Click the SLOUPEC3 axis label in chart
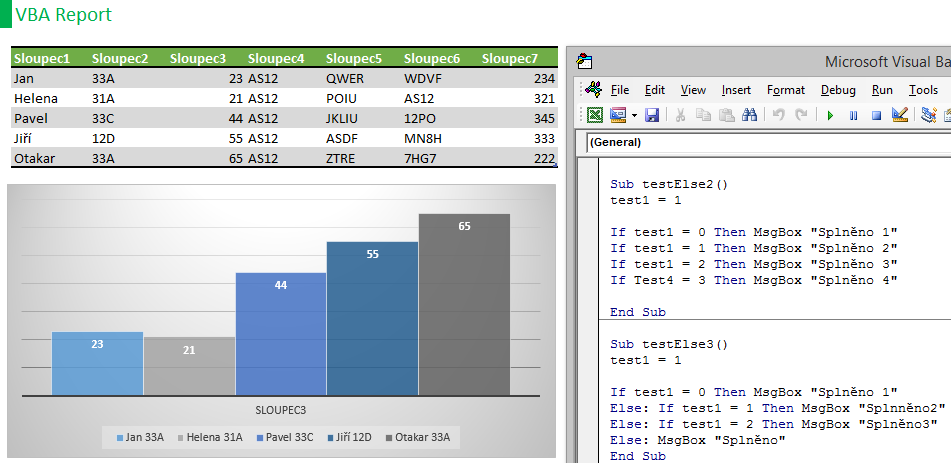Image resolution: width=951 pixels, height=463 pixels. click(x=280, y=410)
